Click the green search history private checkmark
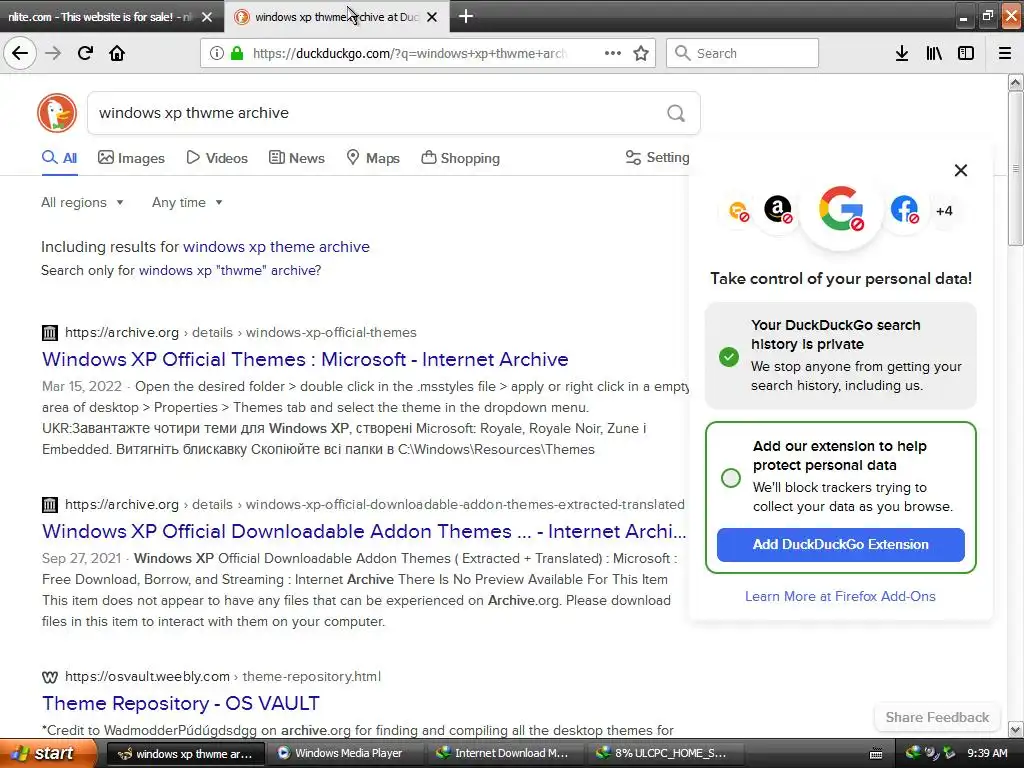Image resolution: width=1024 pixels, height=768 pixels. [x=729, y=357]
